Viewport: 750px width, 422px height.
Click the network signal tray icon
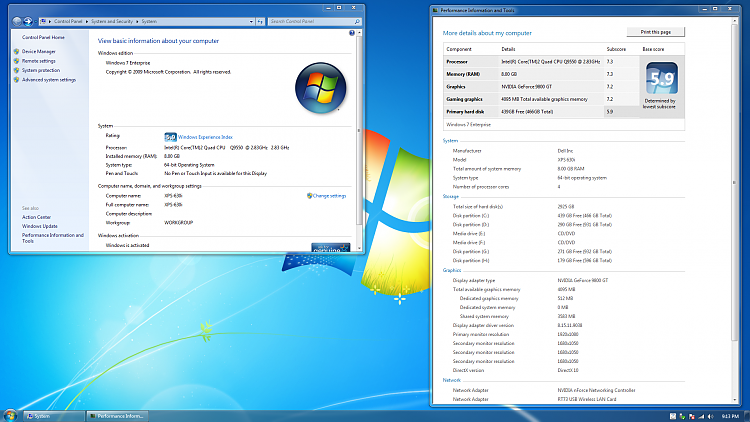701,417
